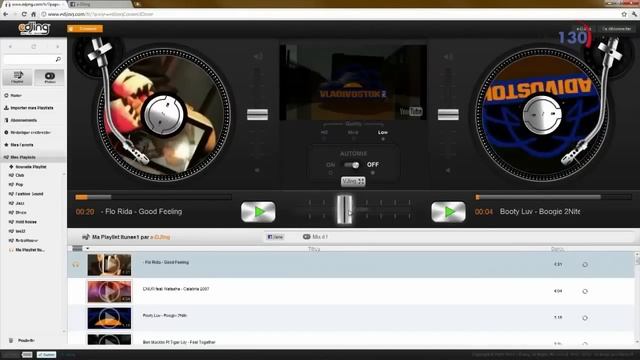Click headphones icon on Flo Rida row
The width and height of the screenshot is (640, 360).
(76, 264)
